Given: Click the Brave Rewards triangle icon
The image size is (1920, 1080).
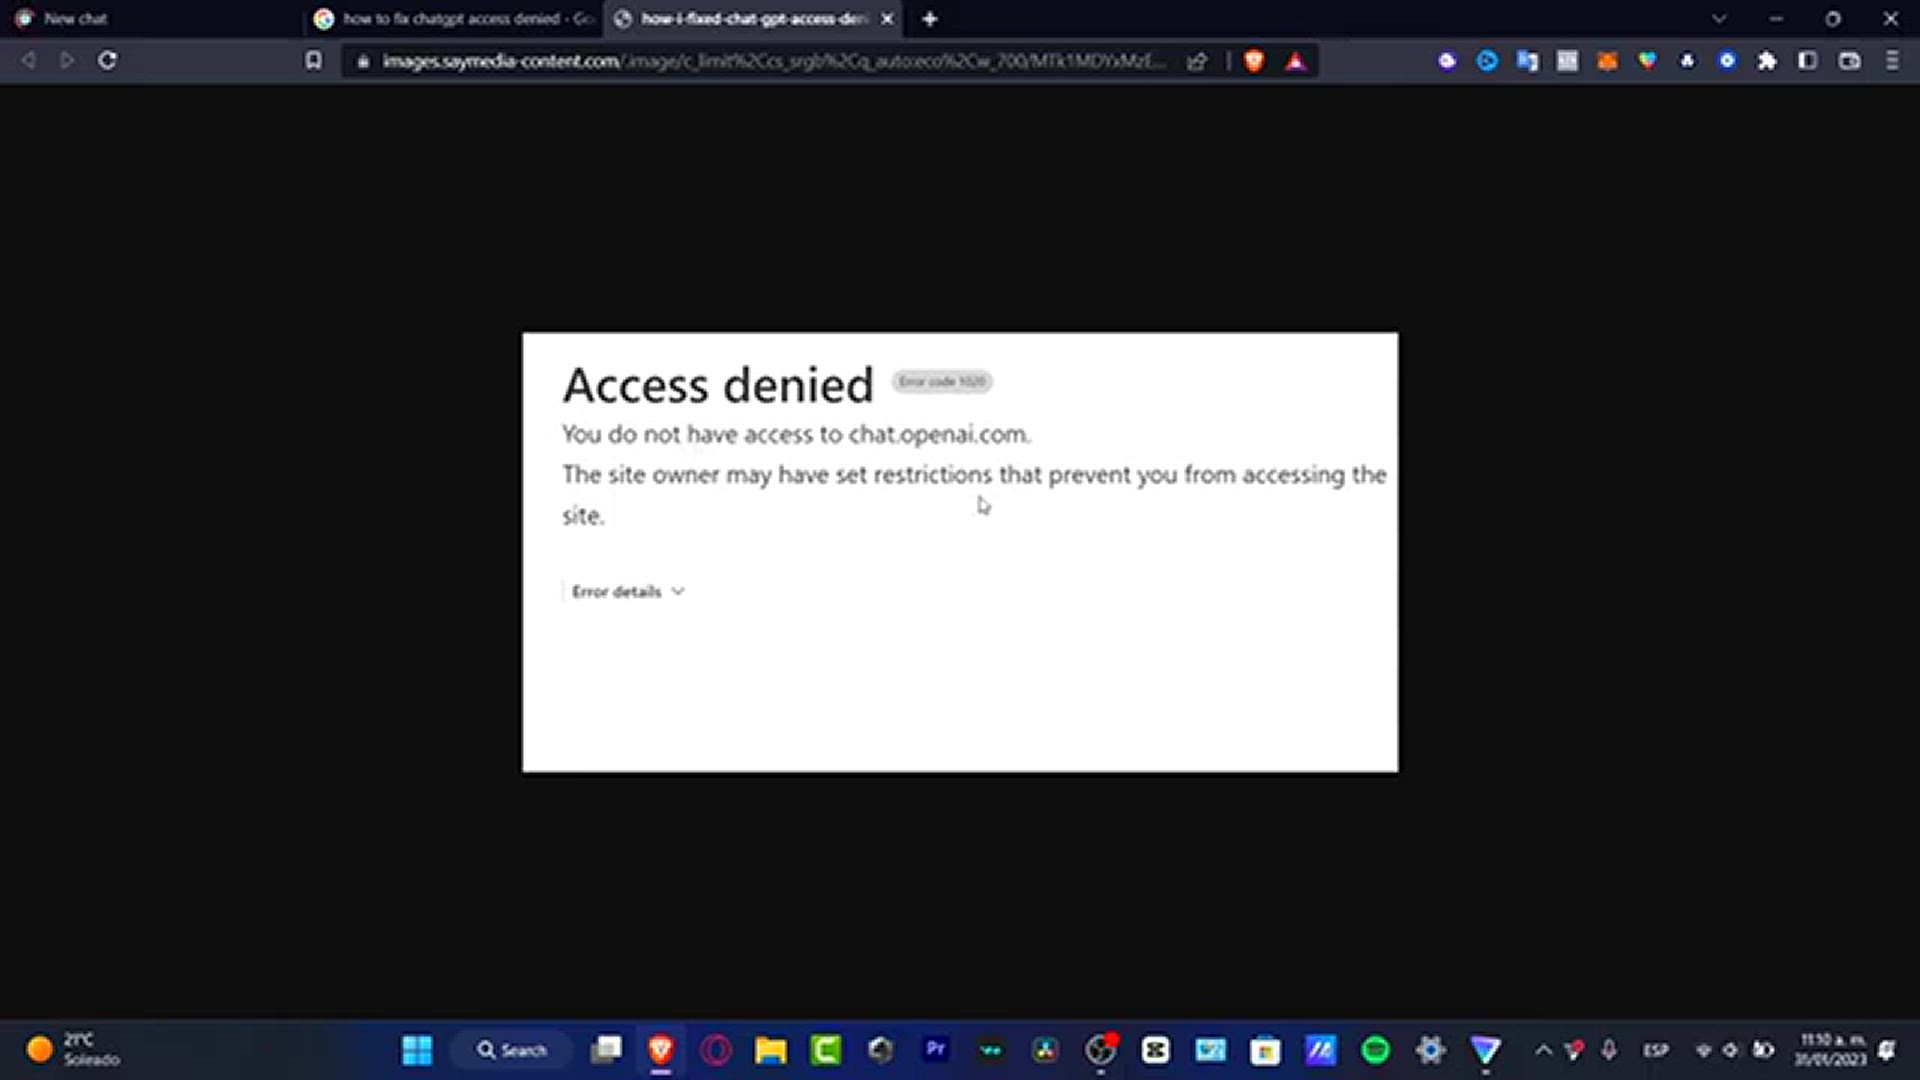Looking at the screenshot, I should click(1295, 61).
